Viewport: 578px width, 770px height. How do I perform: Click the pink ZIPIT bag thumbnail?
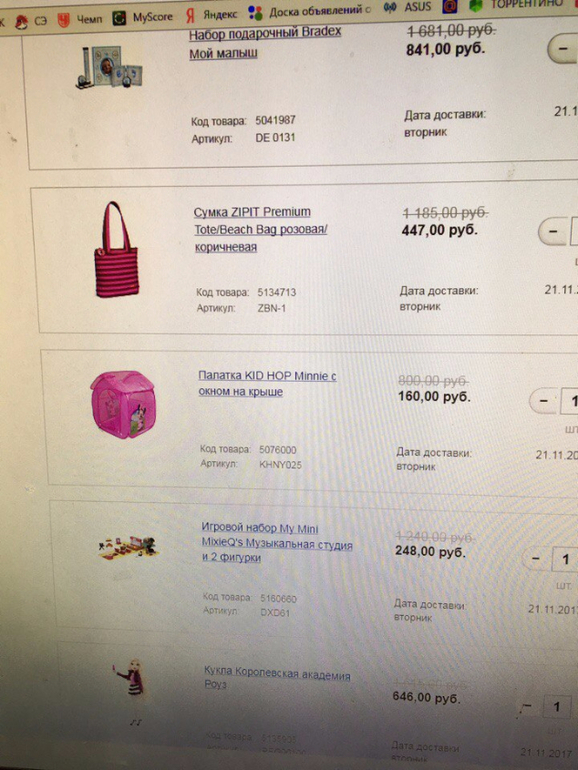pyautogui.click(x=116, y=249)
